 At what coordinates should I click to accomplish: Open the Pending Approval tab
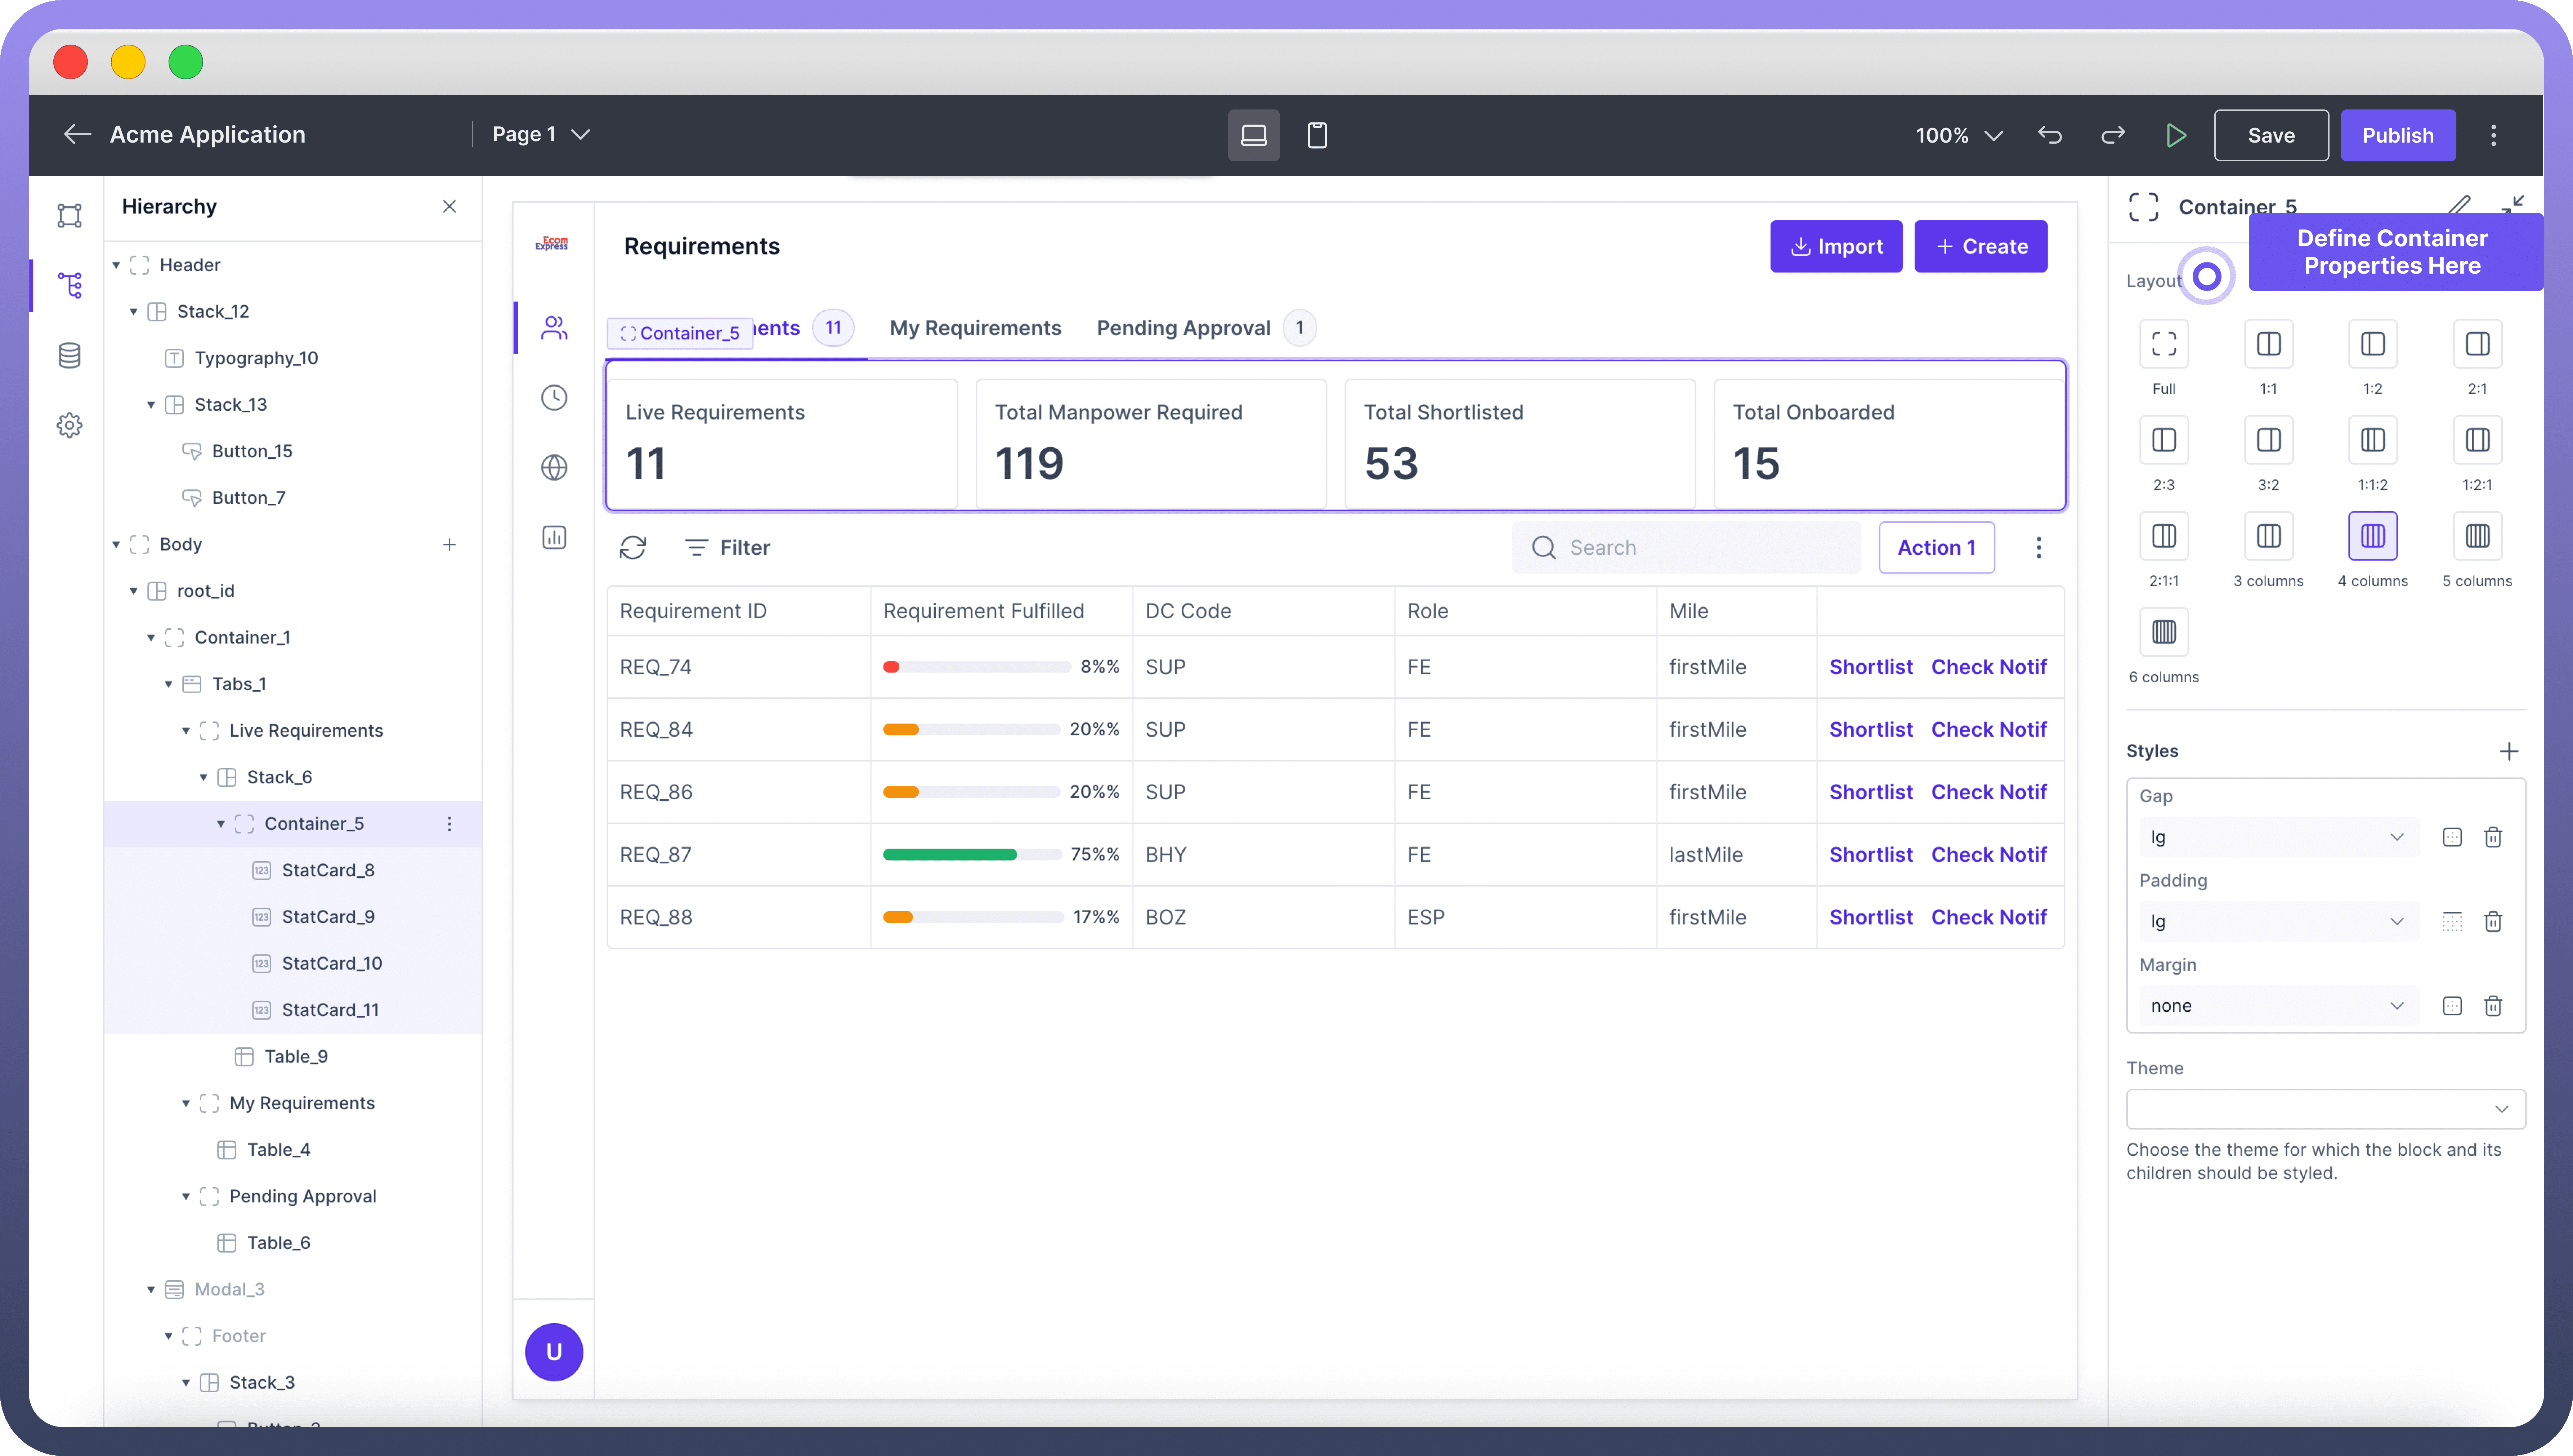point(1183,328)
